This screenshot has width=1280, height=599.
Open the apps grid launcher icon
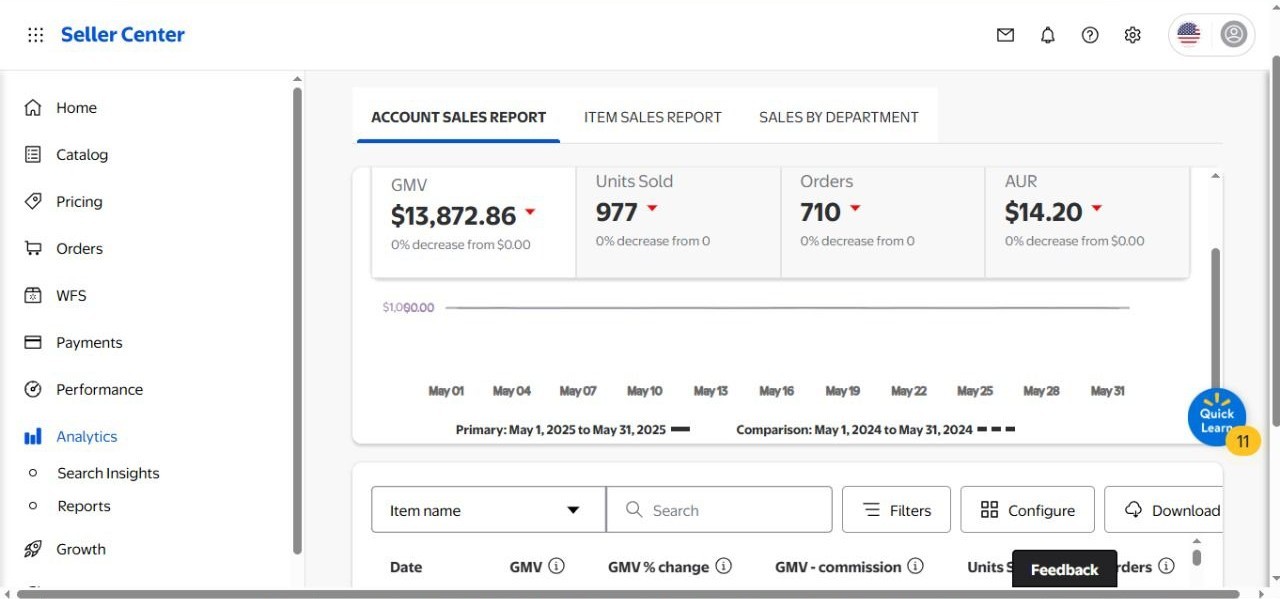[x=36, y=35]
